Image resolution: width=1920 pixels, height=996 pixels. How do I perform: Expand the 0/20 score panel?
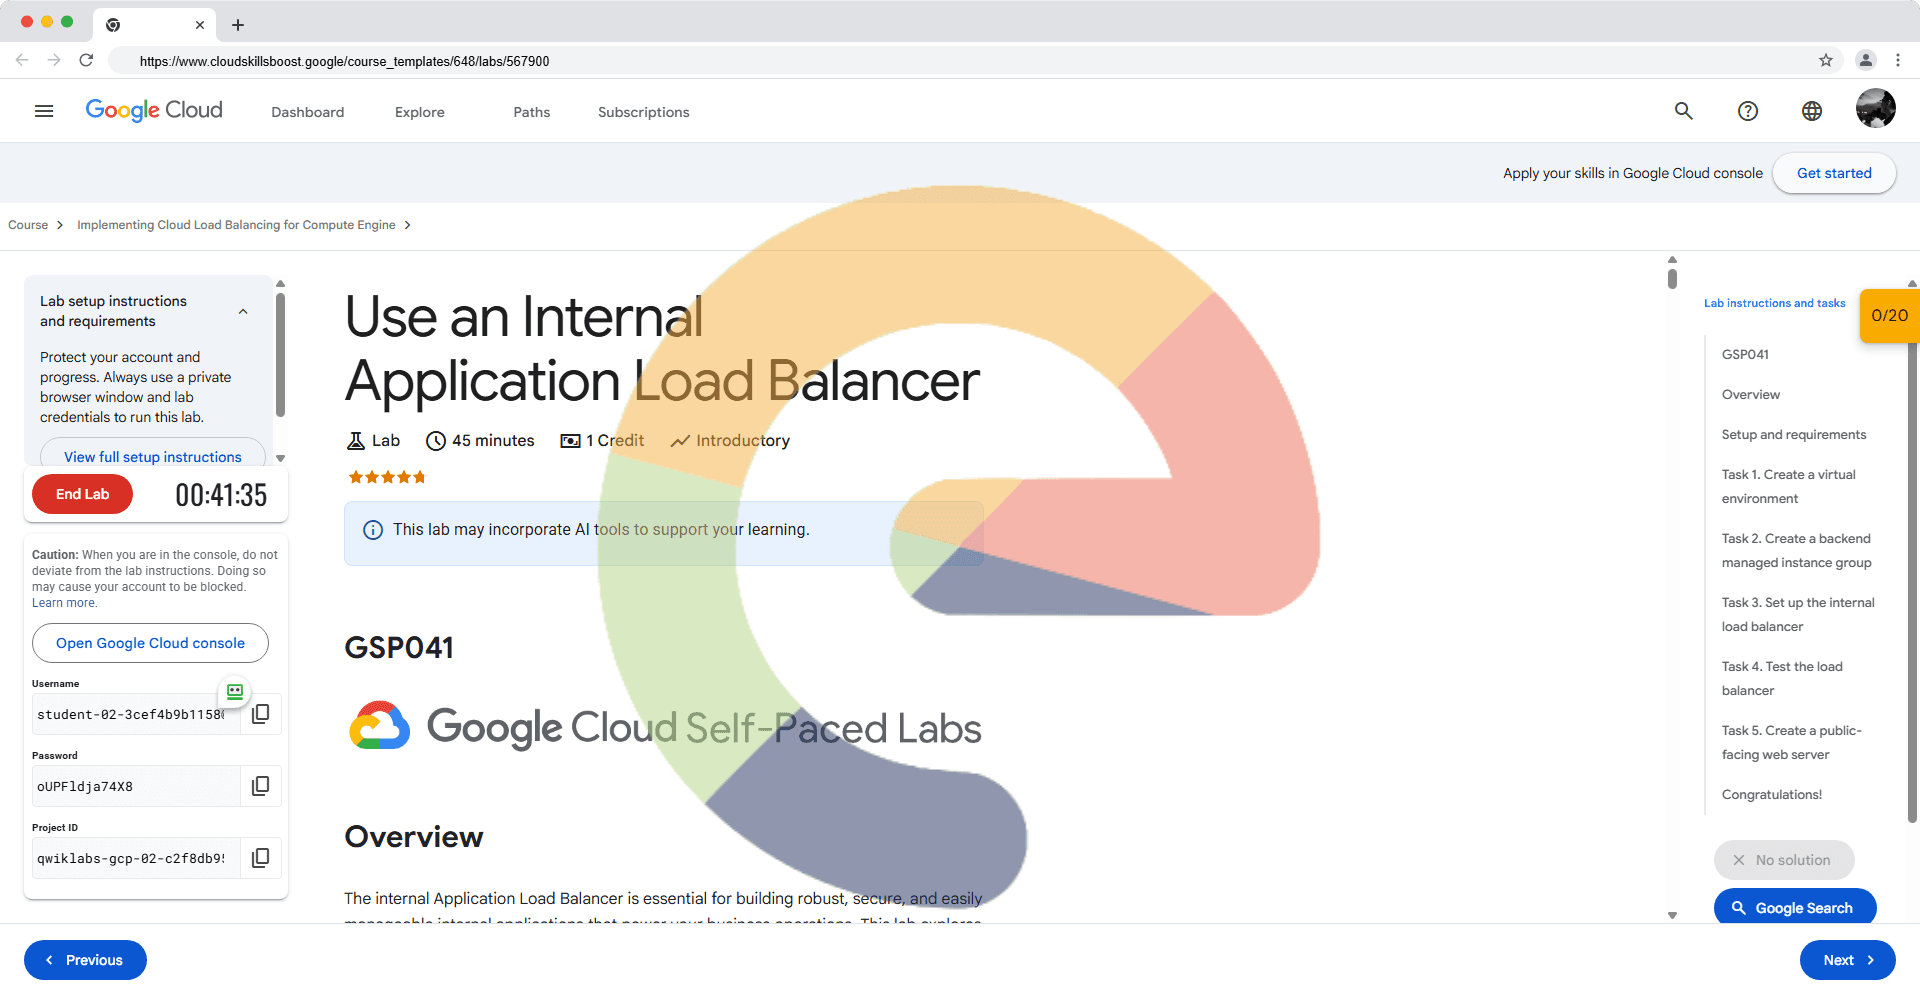coord(1889,316)
